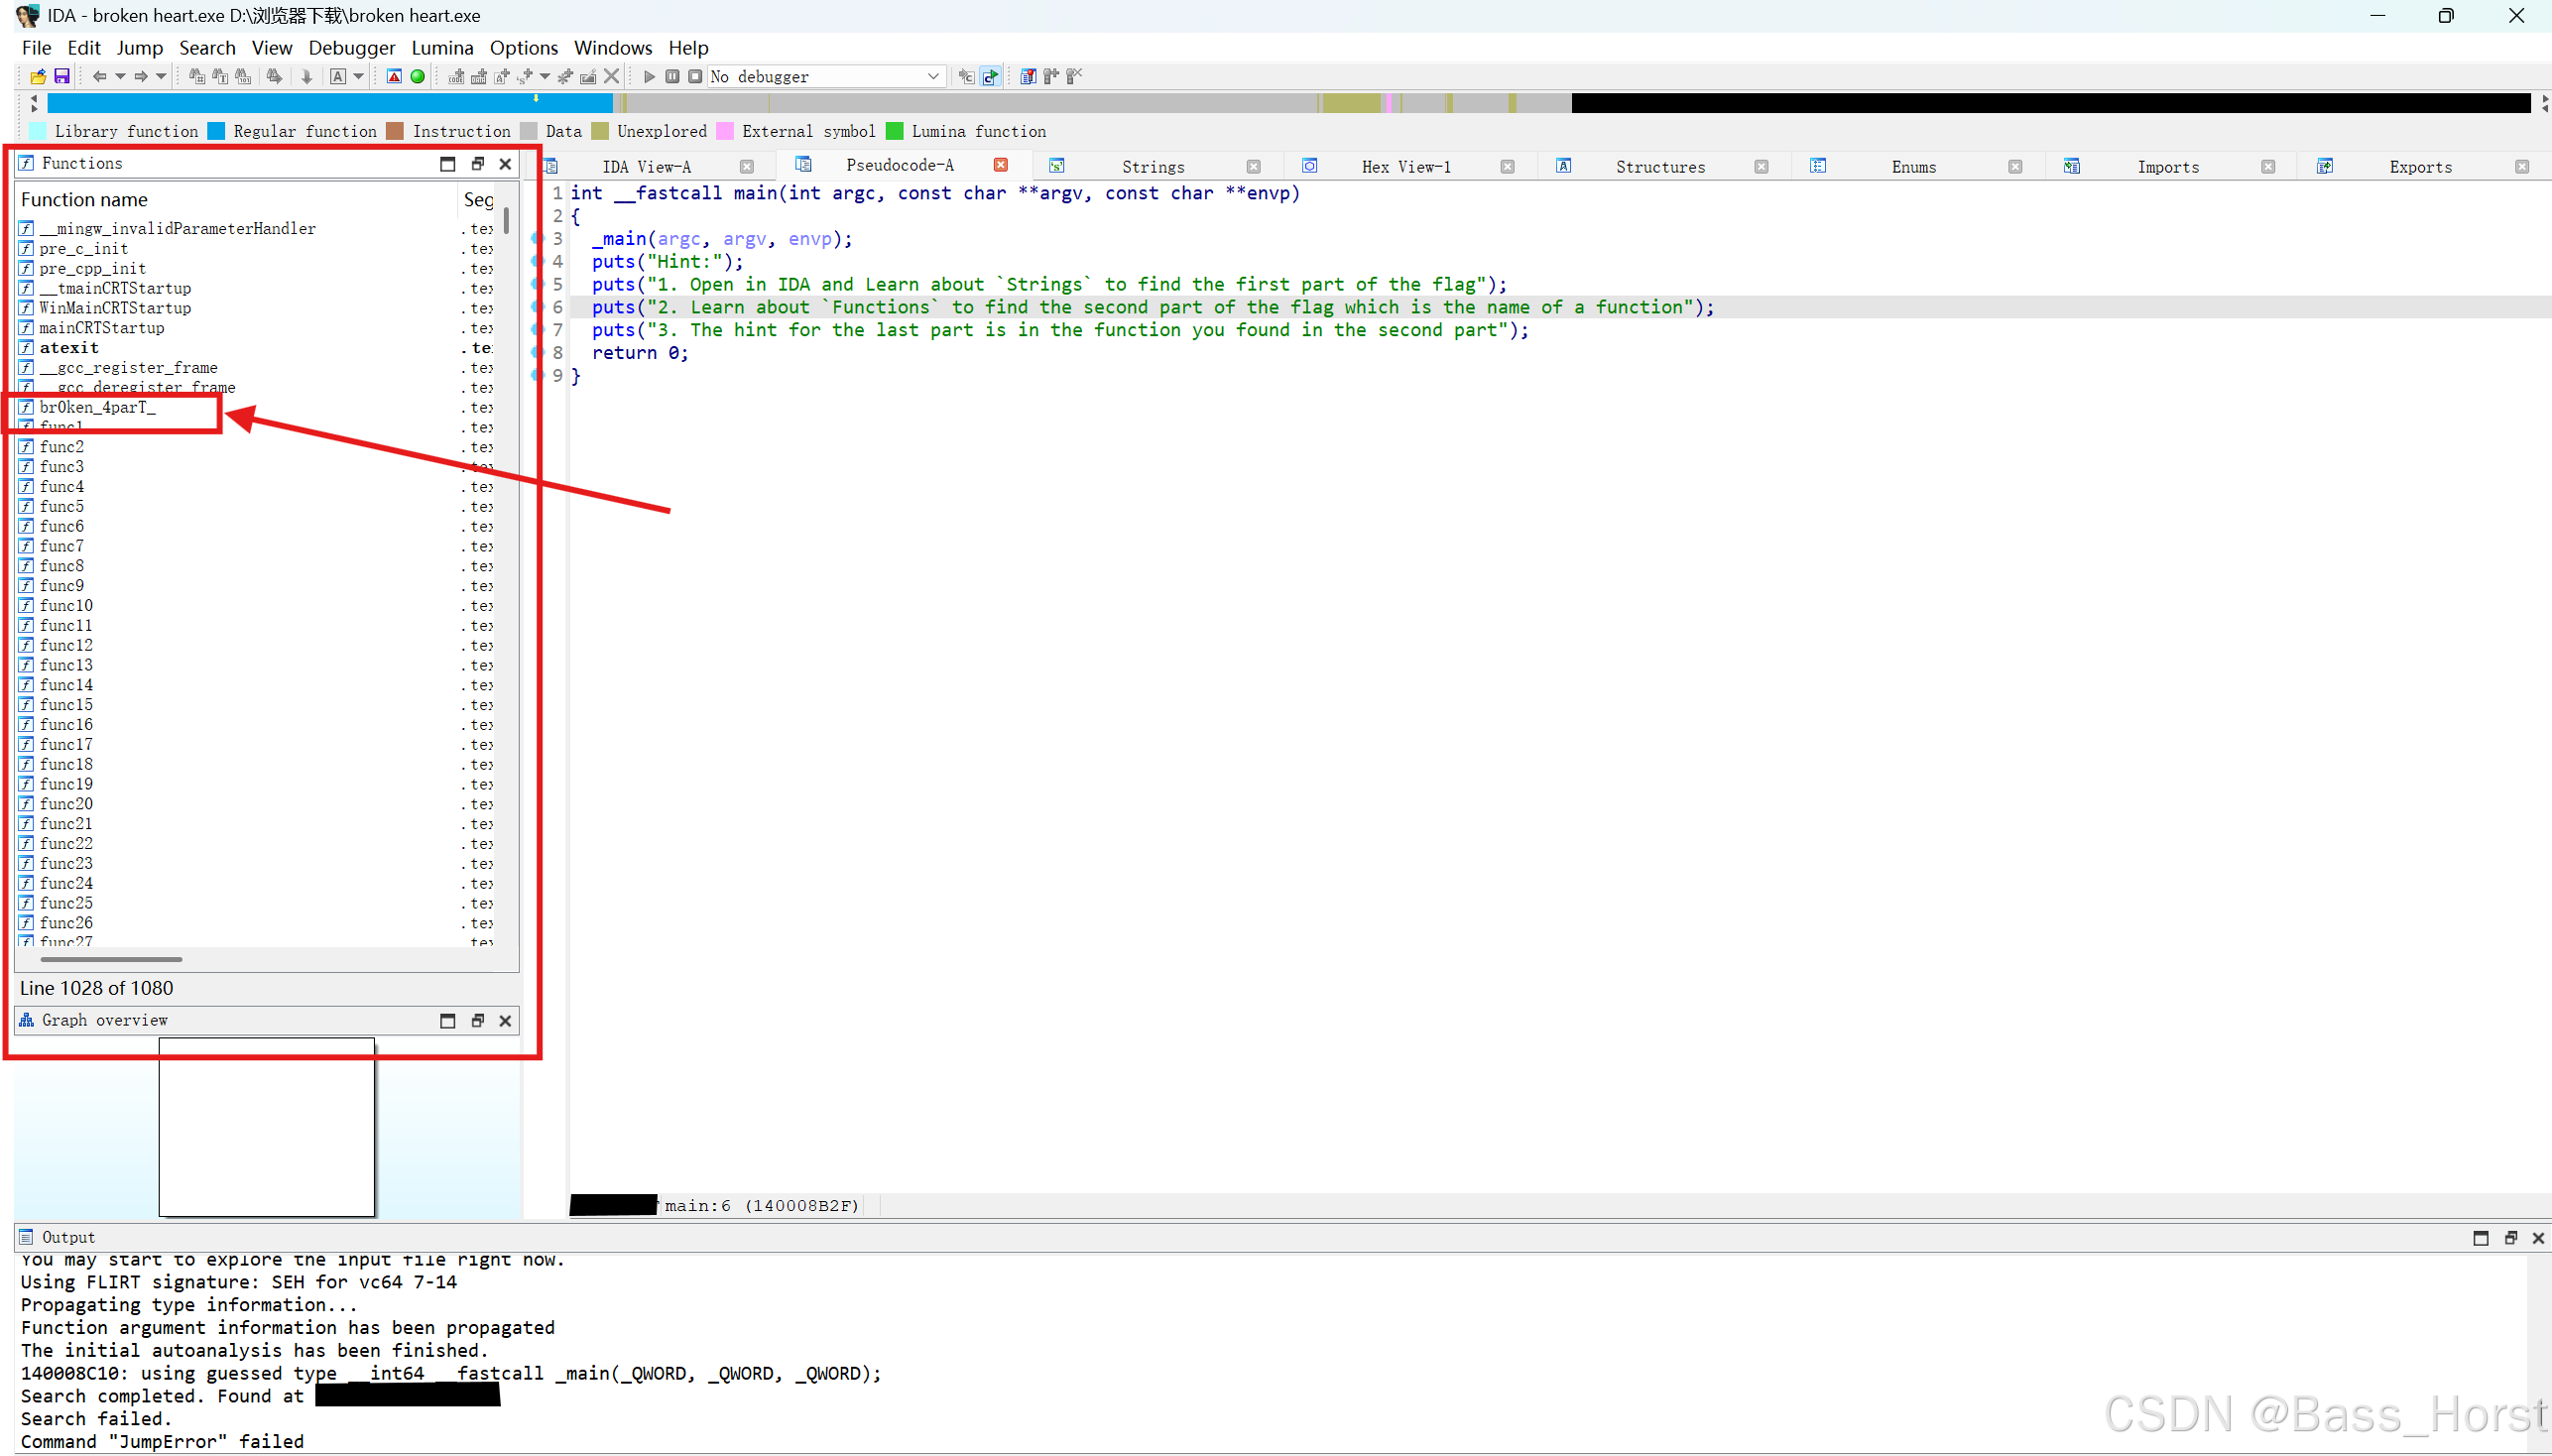This screenshot has height=1456, width=2552.
Task: Click the red warning triangle icon
Action: click(394, 76)
